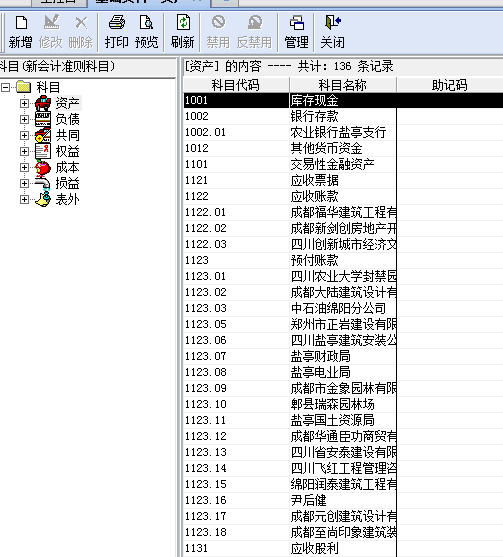The width and height of the screenshot is (503, 557).
Task: Click 盐亭财政局 account name
Action: click(320, 356)
